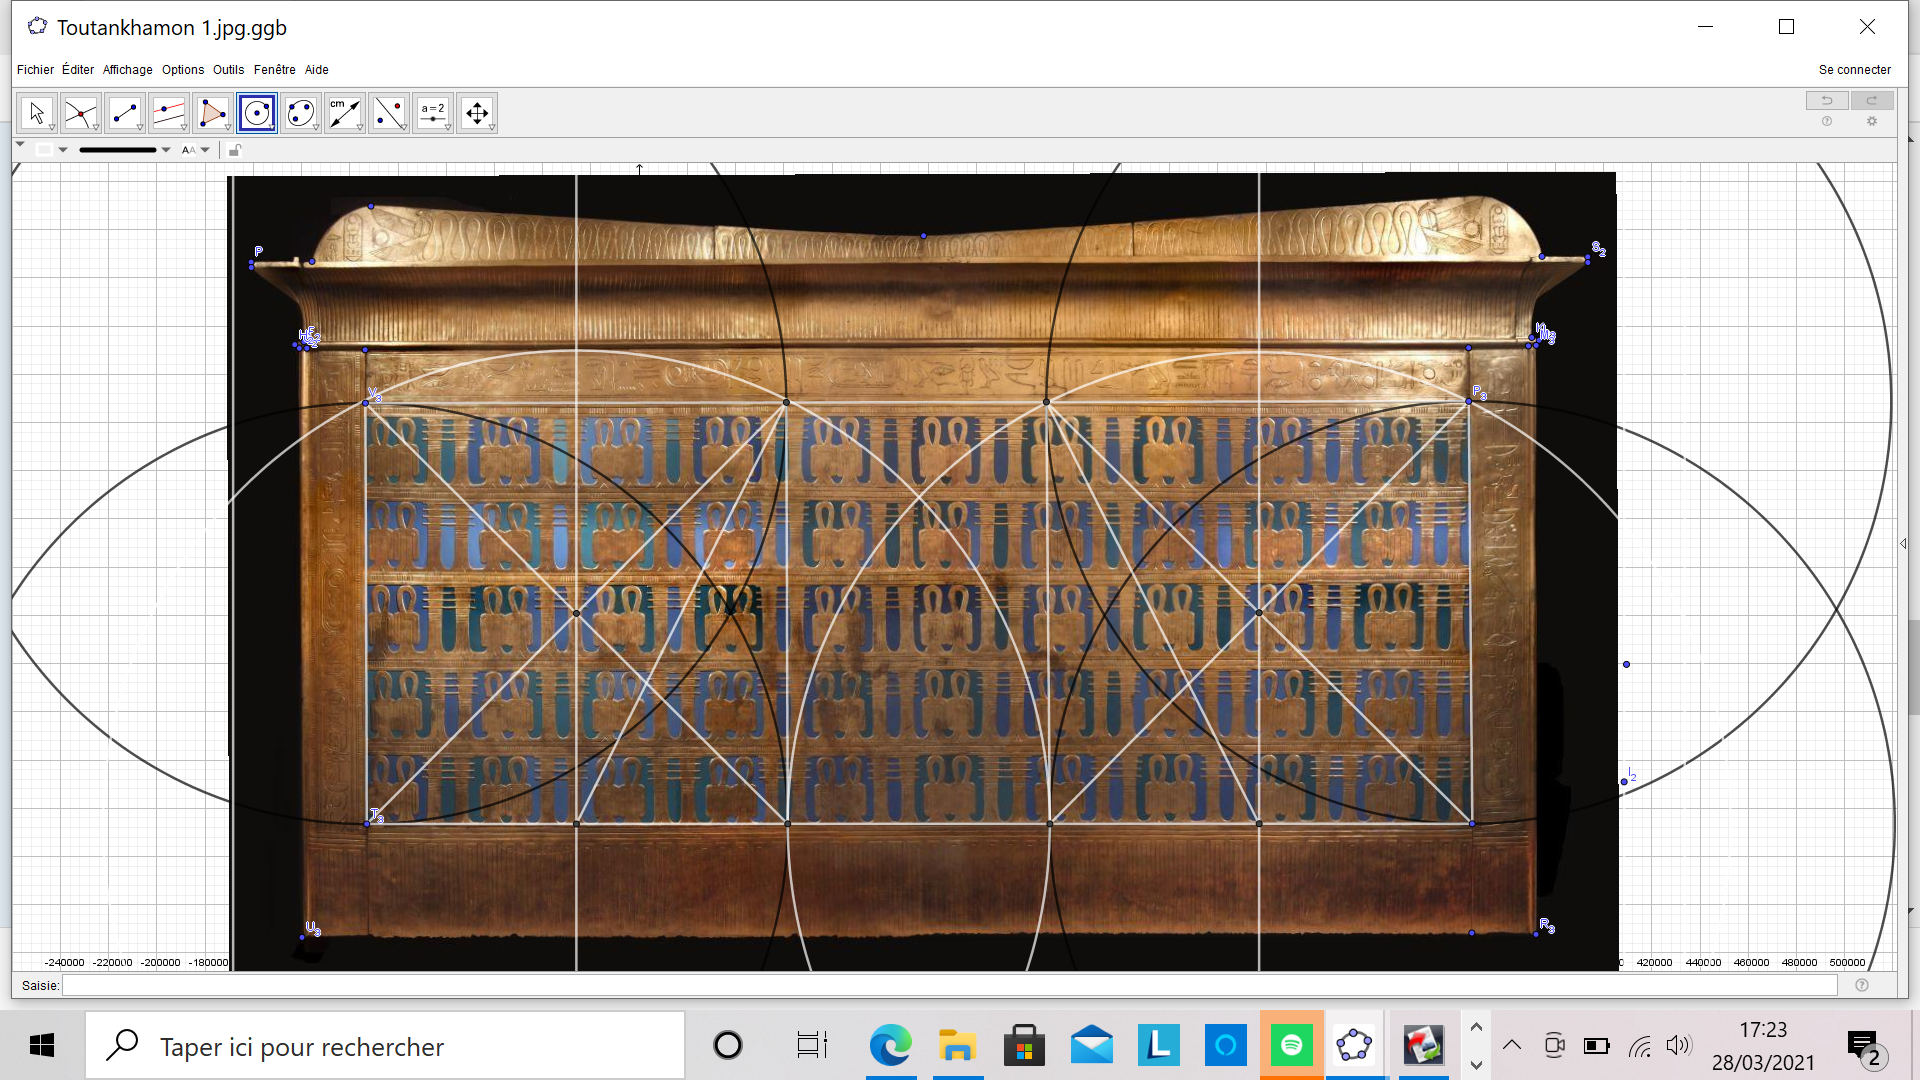1920x1080 pixels.
Task: Click the Se connecter link
Action: pos(1854,70)
